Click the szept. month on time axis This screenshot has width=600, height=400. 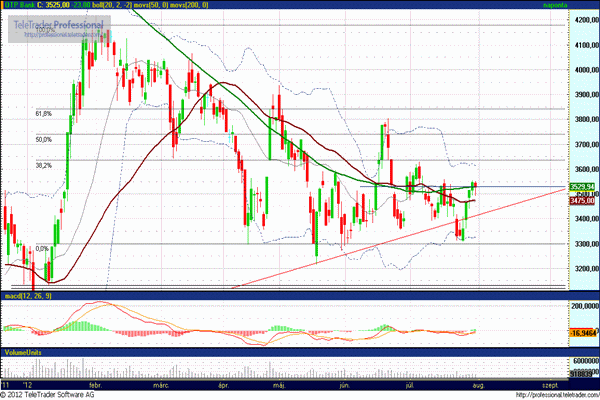tap(549, 385)
